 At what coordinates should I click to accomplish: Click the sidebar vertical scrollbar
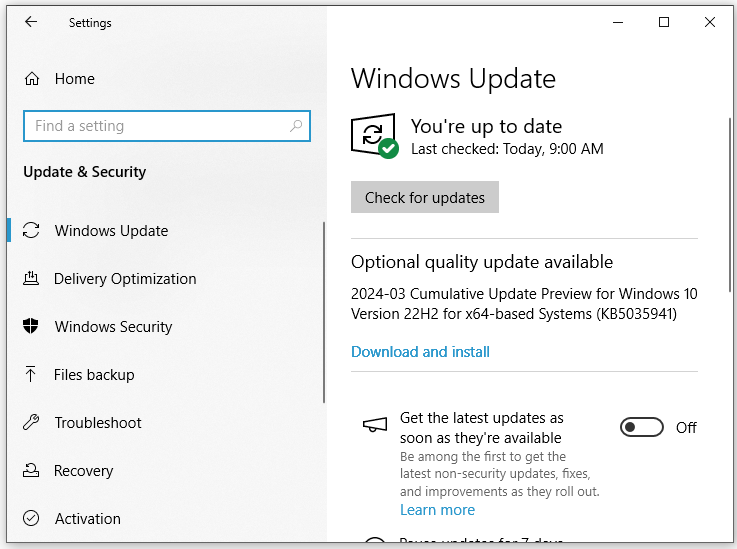click(x=324, y=310)
